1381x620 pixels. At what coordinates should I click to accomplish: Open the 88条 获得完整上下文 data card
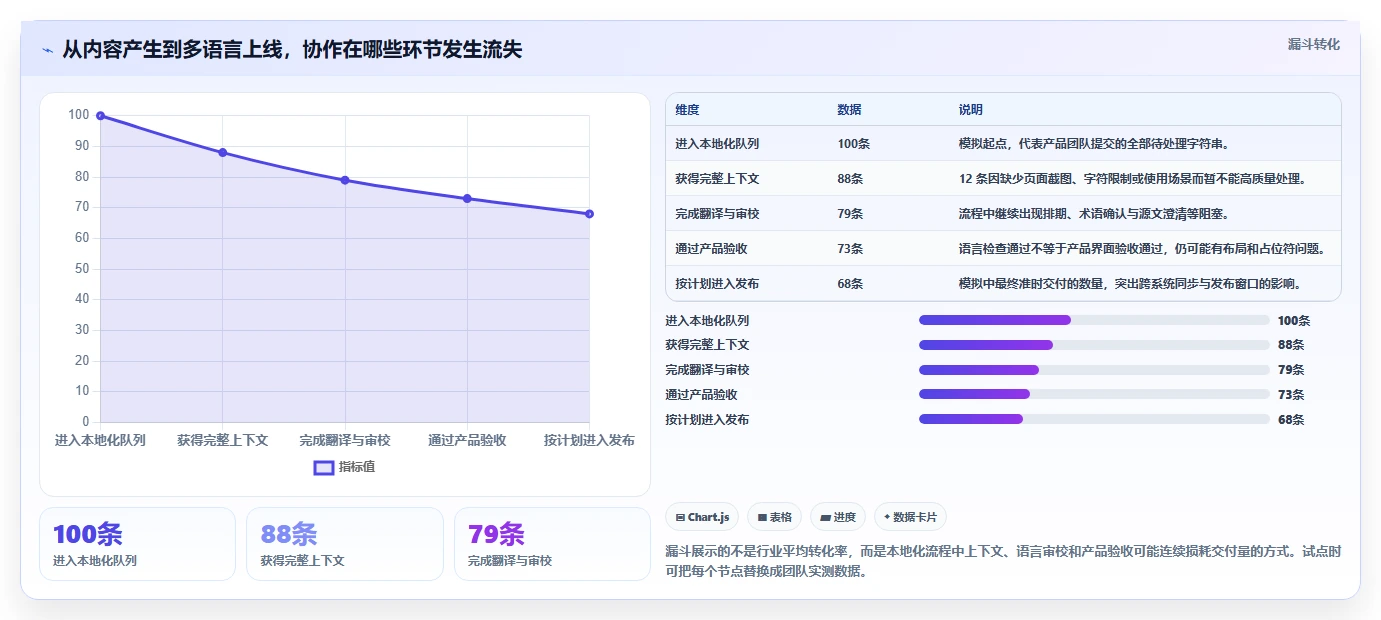point(344,544)
